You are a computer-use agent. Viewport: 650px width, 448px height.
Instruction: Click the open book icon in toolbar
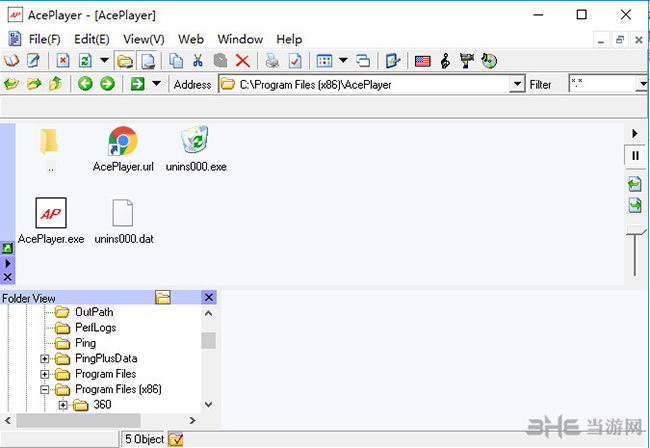[11, 61]
